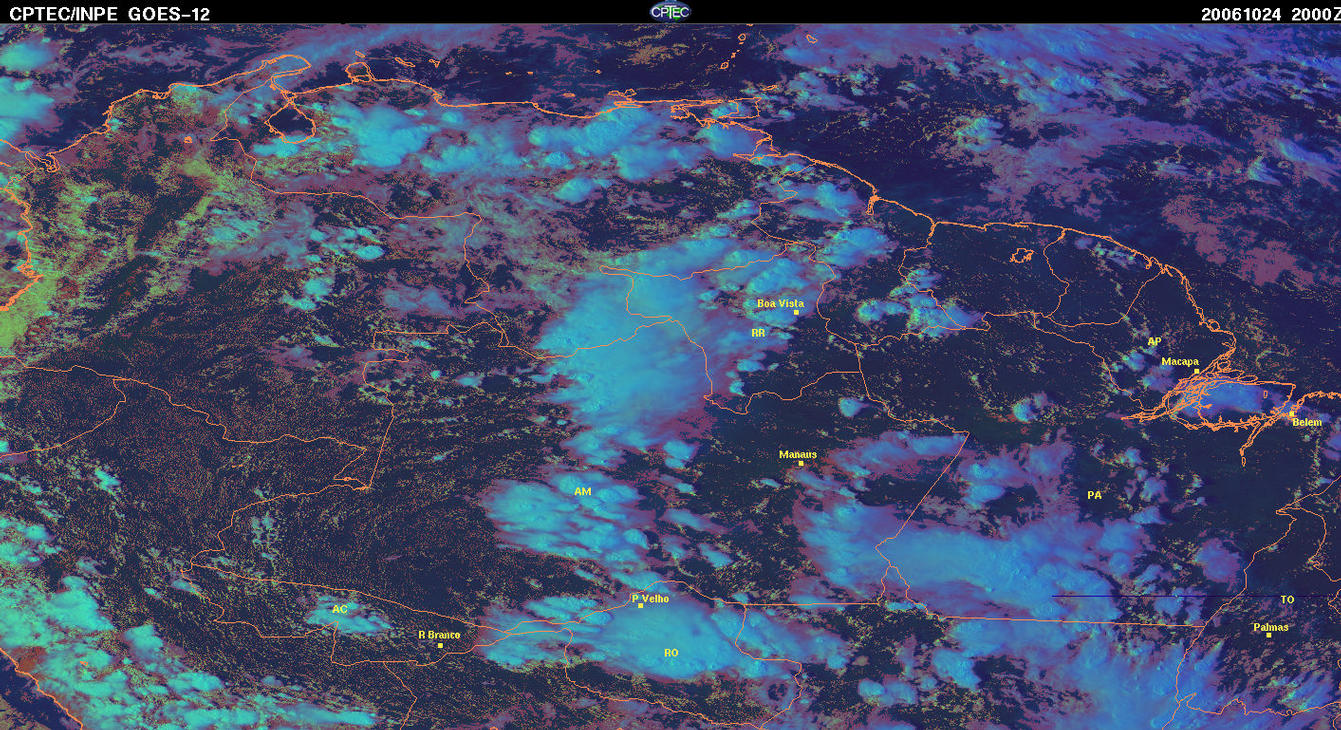
Task: Click the Belem city label
Action: 1307,423
